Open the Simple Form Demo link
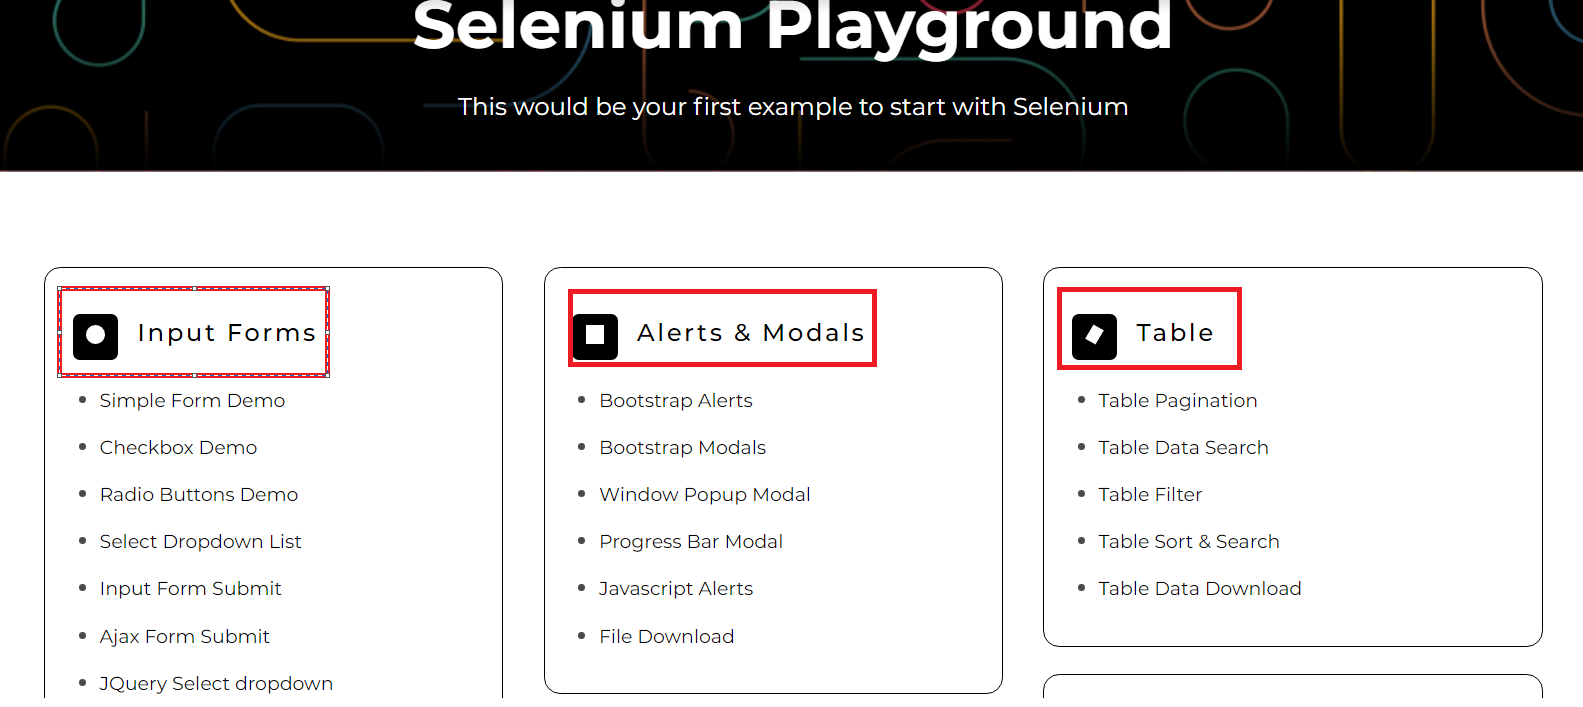Screen dimensions: 1583x707 pos(192,401)
